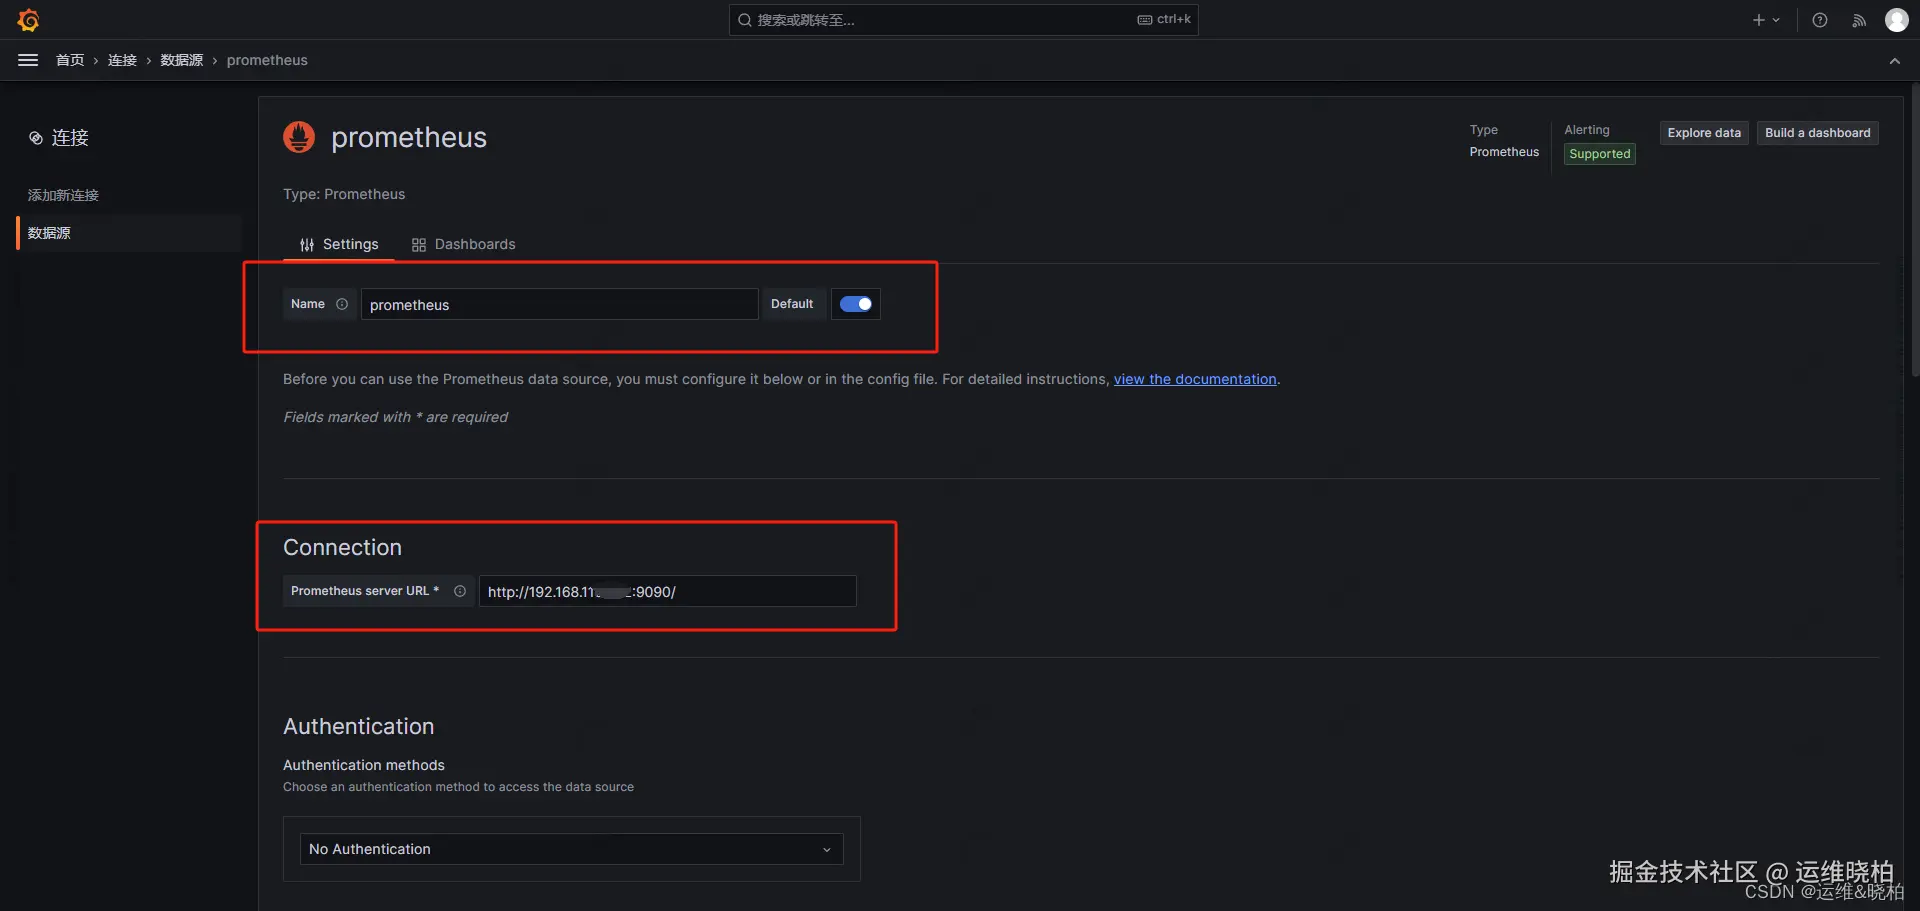Expand the No Authentication dropdown
Image resolution: width=1920 pixels, height=911 pixels.
[x=571, y=849]
